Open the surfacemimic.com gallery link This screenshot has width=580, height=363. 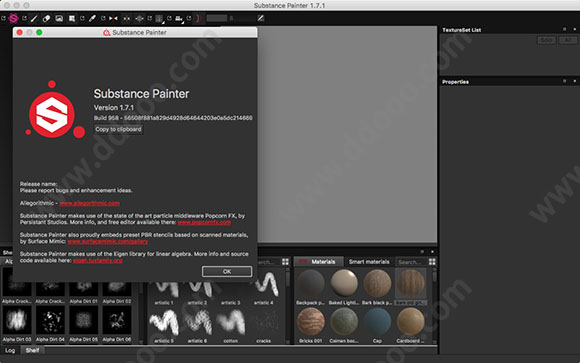108,241
